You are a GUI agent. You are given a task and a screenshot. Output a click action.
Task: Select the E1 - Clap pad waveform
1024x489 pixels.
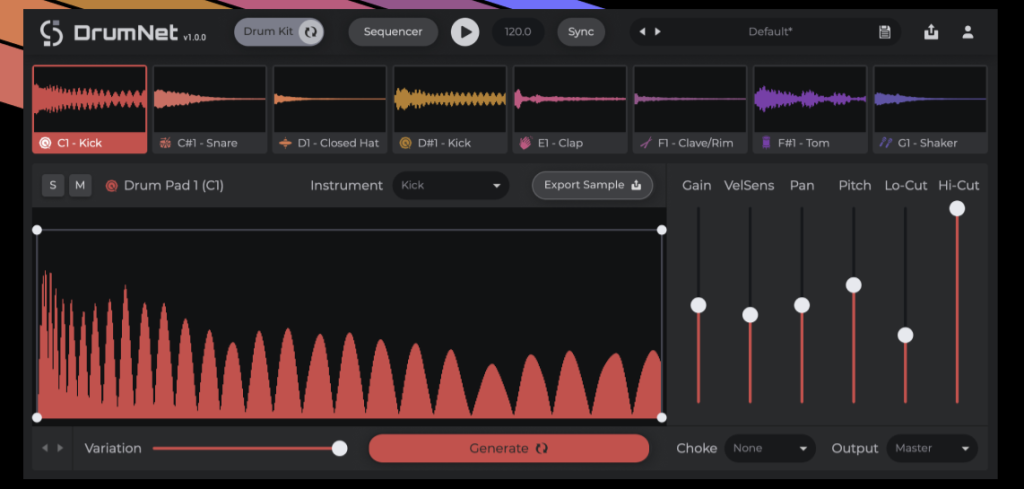pyautogui.click(x=570, y=99)
